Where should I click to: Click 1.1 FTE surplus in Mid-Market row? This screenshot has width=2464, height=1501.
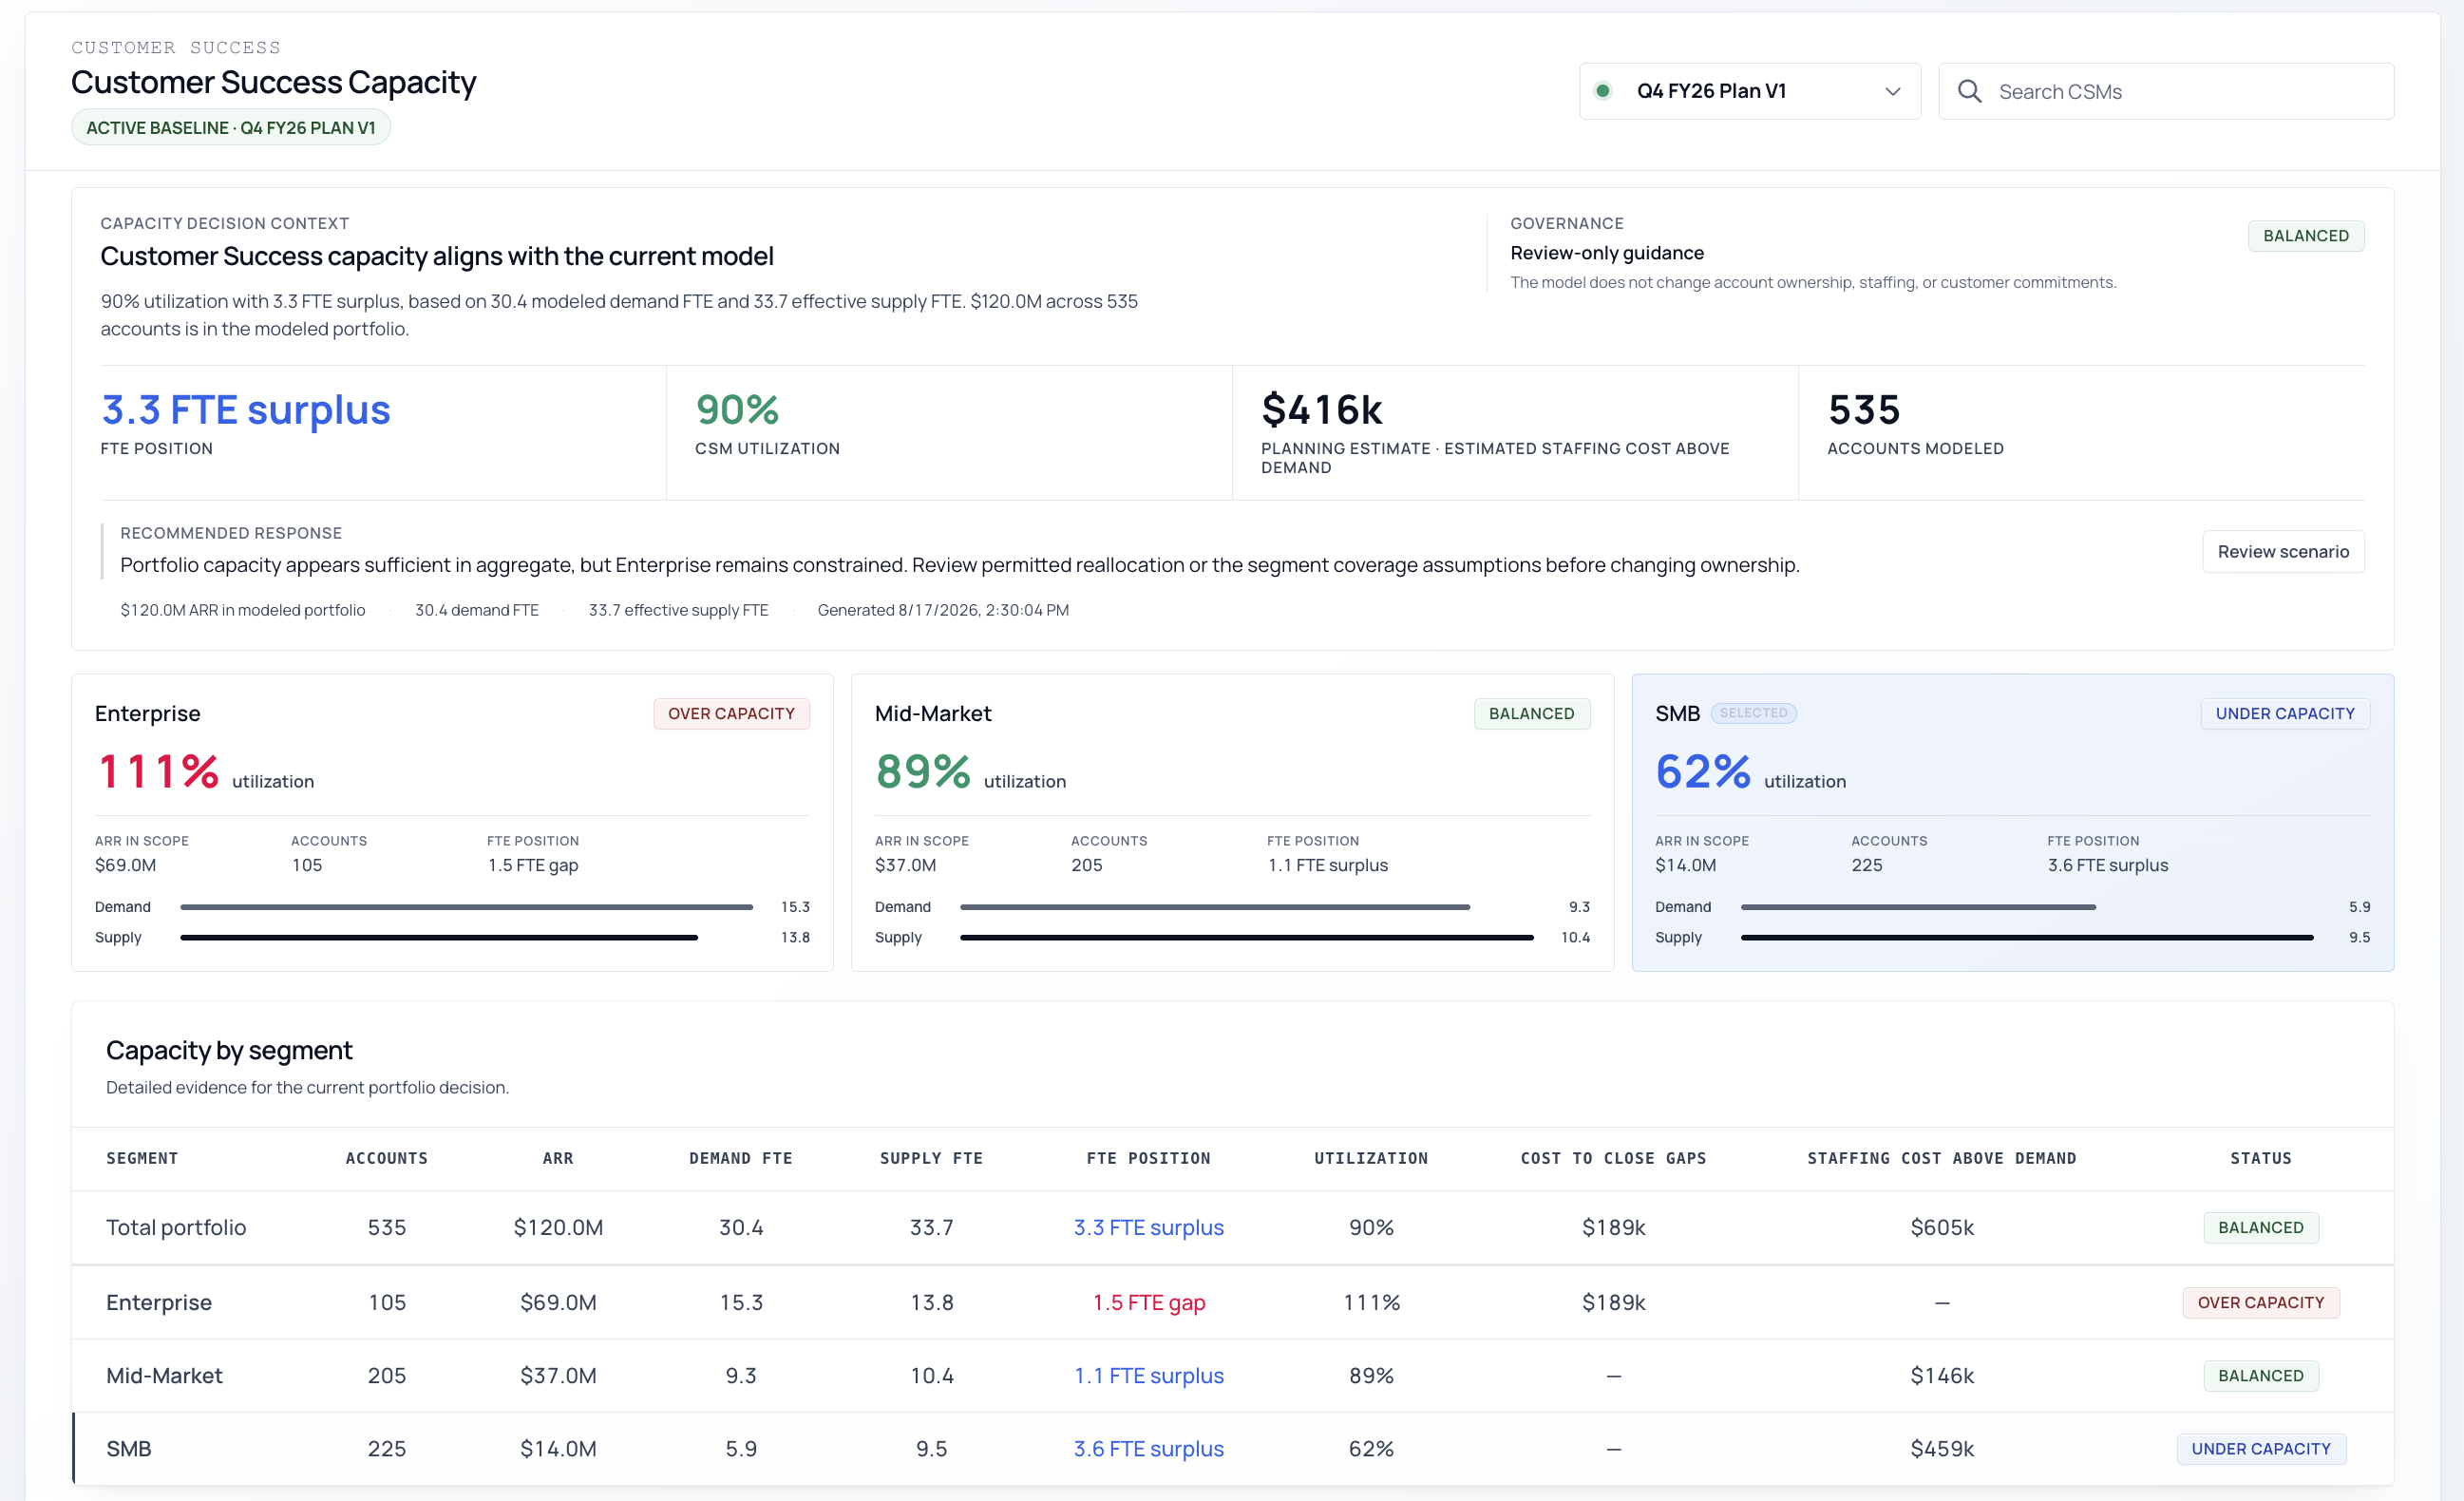click(x=1148, y=1375)
